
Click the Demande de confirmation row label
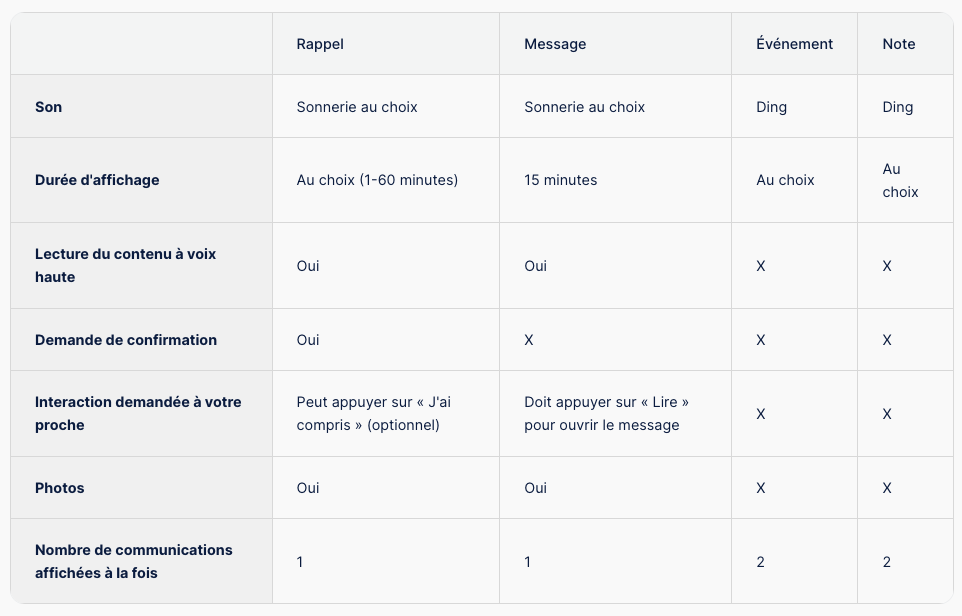126,340
